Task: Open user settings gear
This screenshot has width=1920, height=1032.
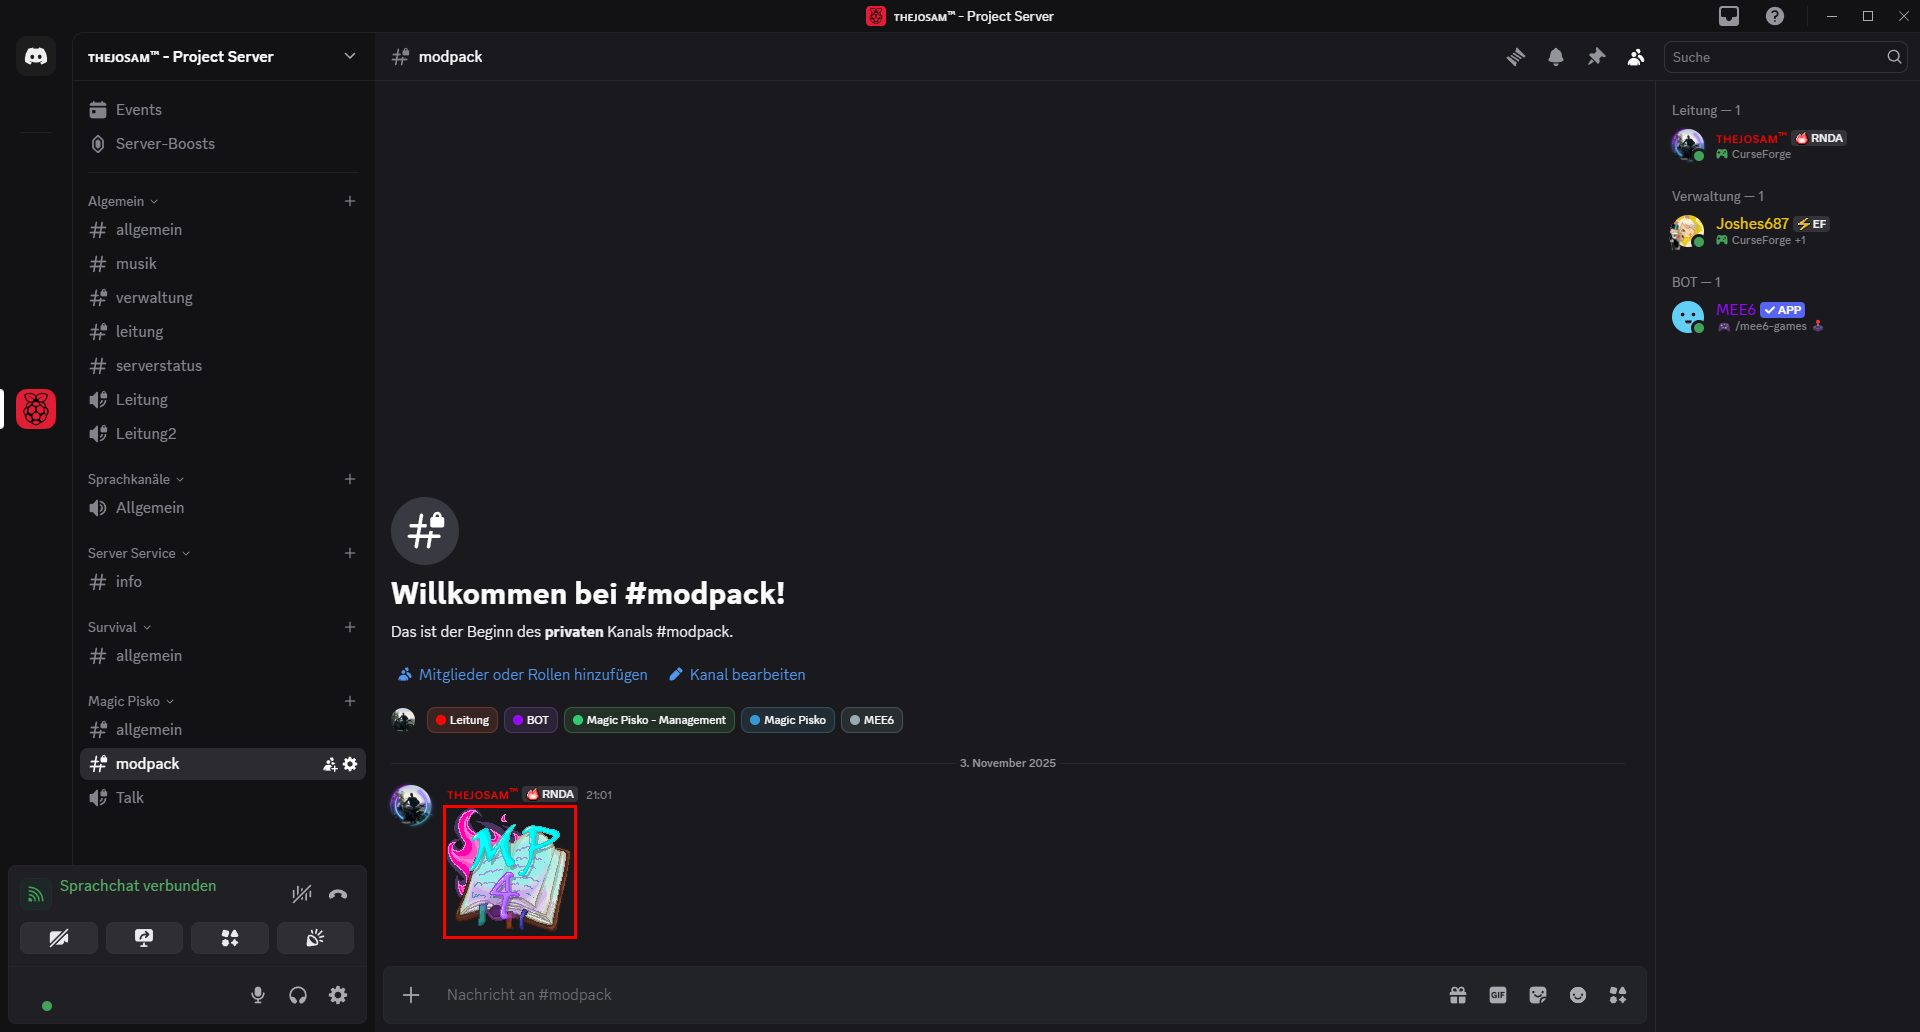Action: (338, 995)
